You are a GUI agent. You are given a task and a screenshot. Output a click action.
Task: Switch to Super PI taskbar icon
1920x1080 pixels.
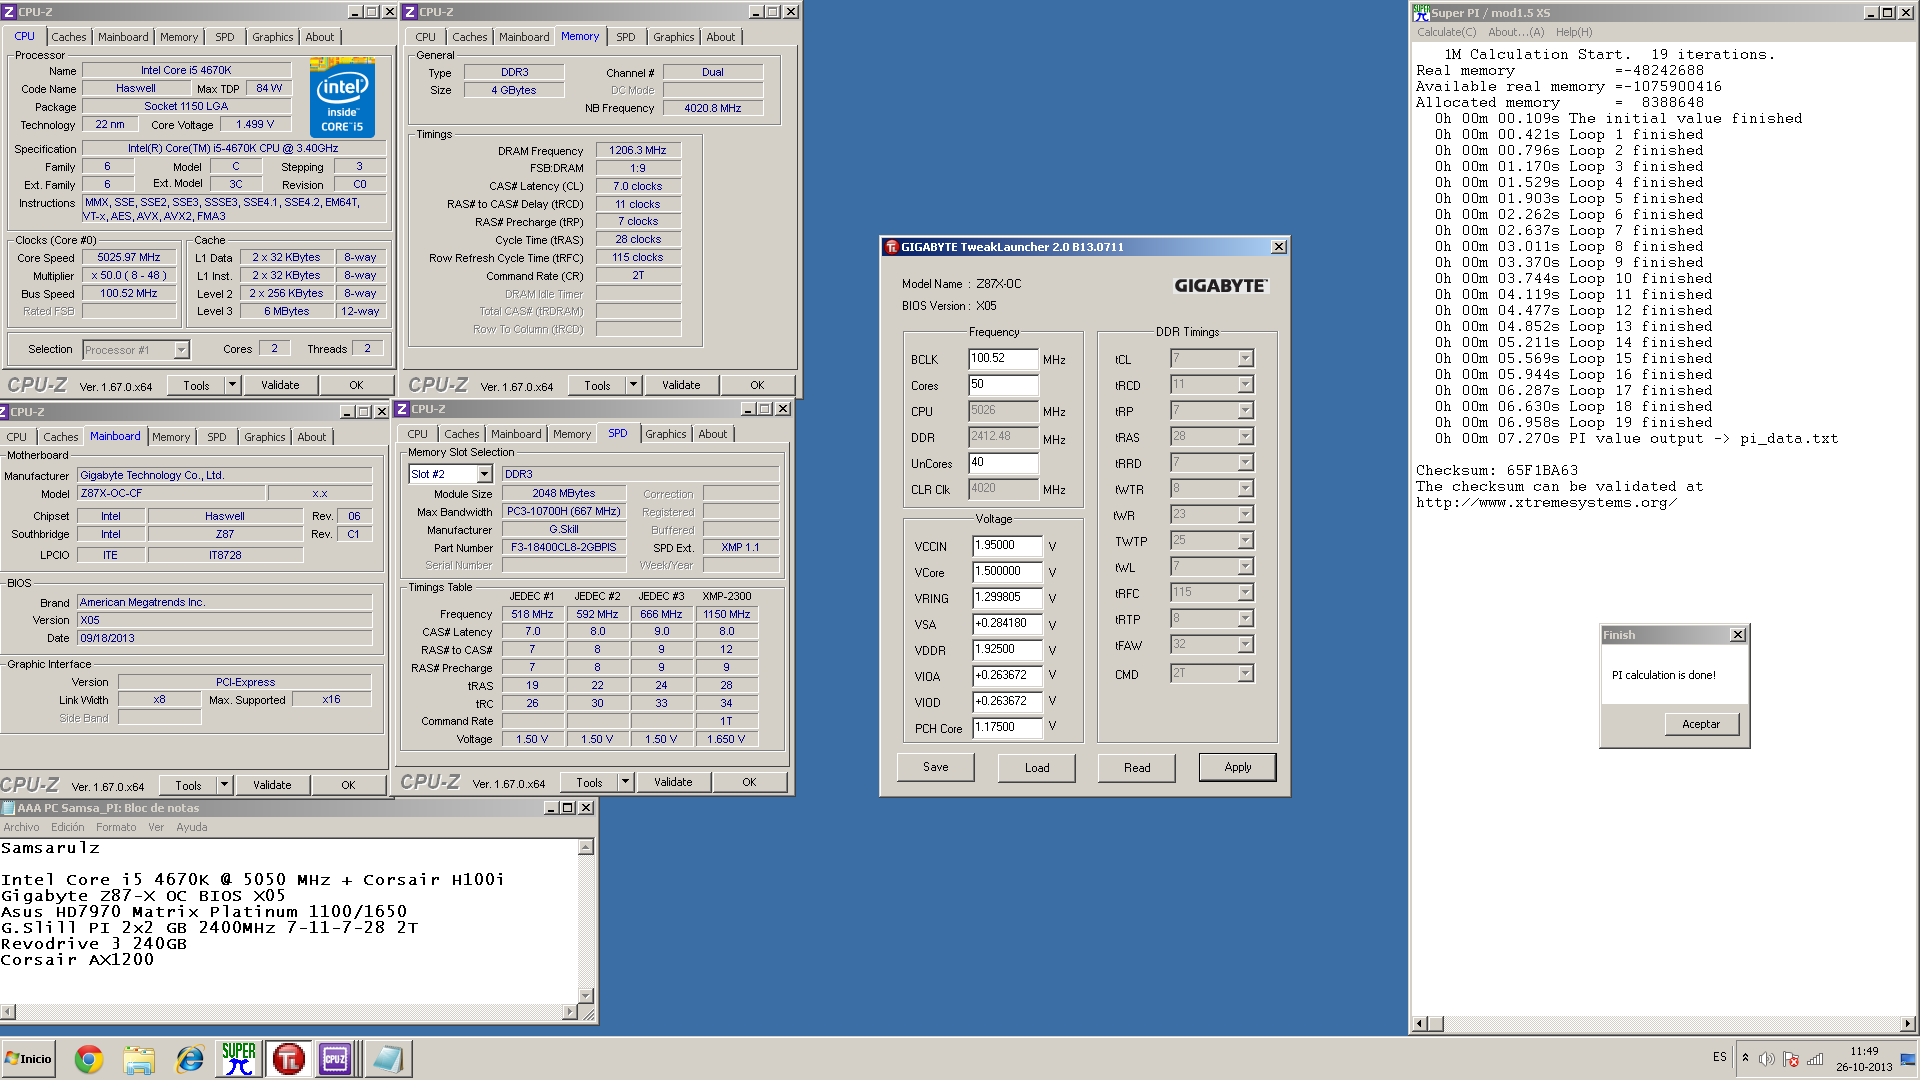click(239, 1059)
